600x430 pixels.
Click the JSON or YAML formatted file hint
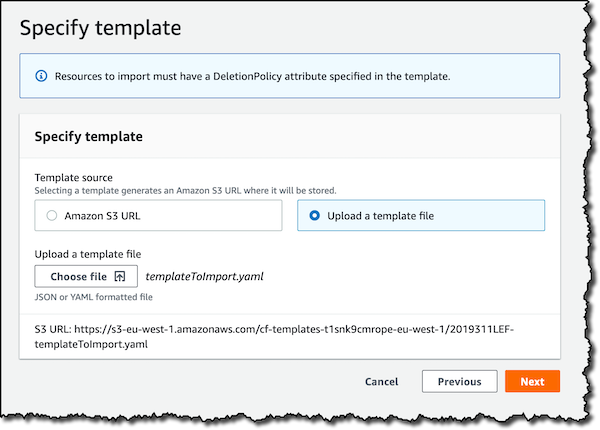(x=94, y=297)
